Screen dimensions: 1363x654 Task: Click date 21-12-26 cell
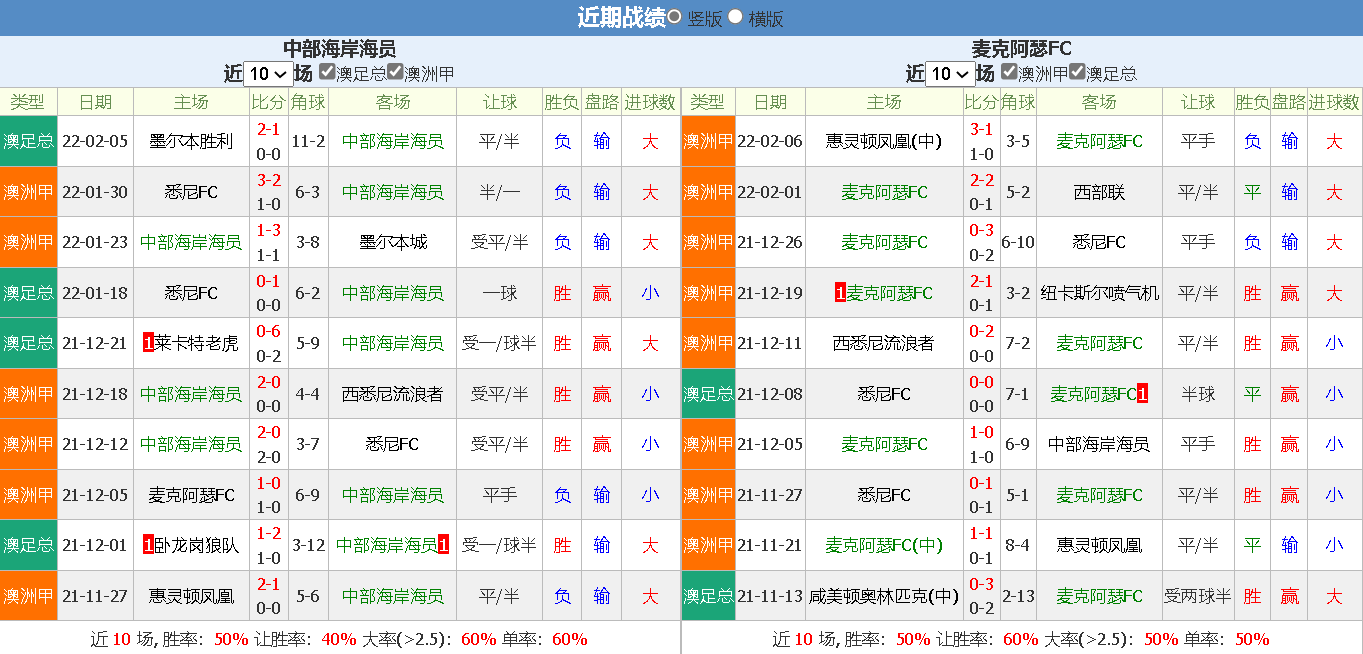point(770,242)
